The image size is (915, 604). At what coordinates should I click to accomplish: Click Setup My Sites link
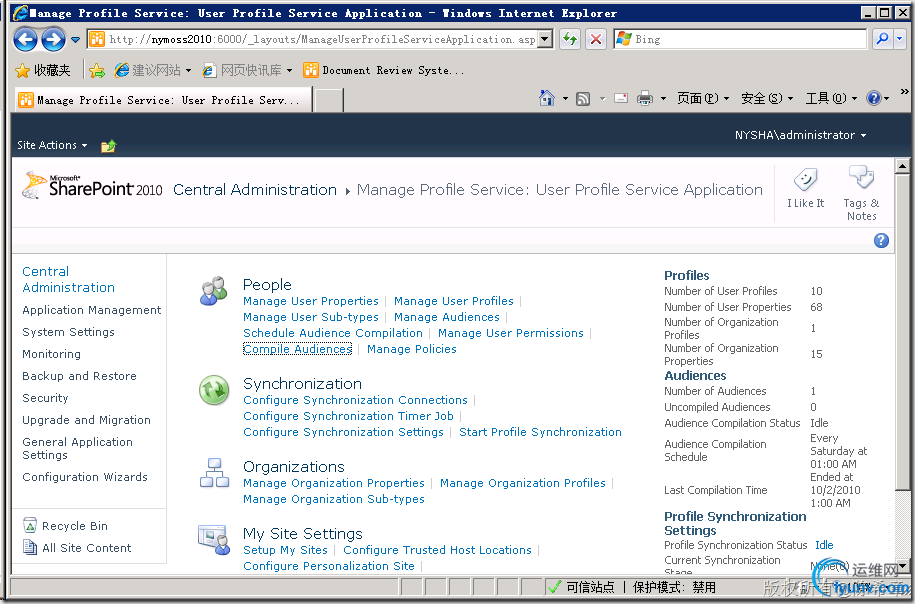coord(285,550)
